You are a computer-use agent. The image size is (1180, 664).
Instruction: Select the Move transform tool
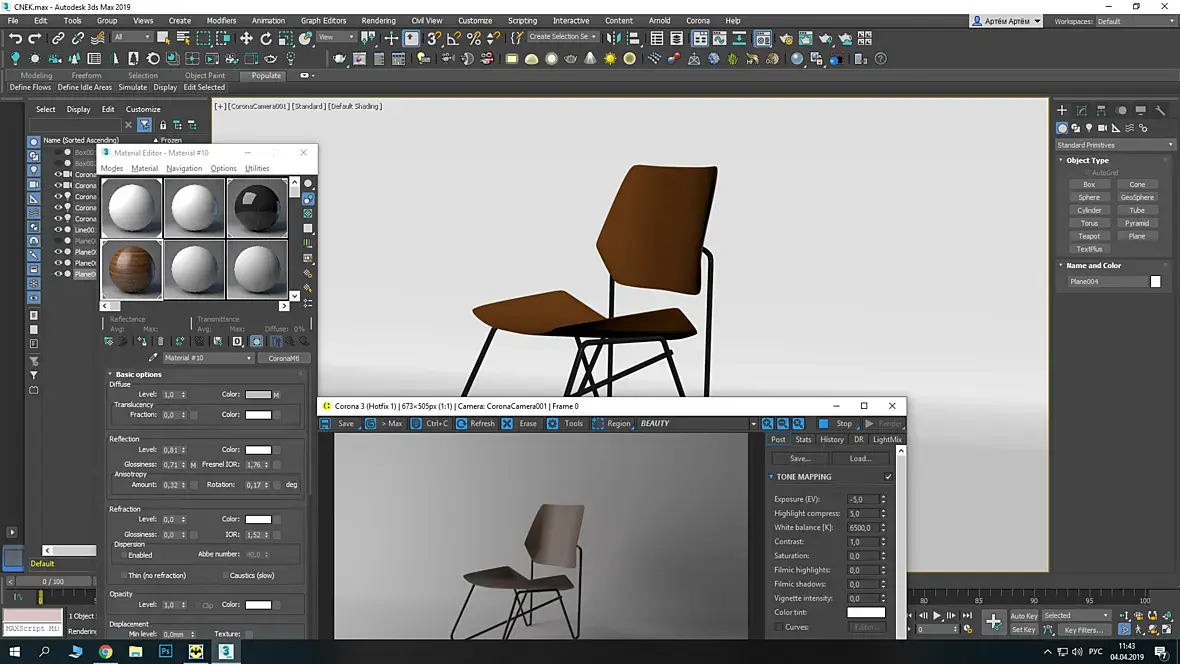point(246,38)
